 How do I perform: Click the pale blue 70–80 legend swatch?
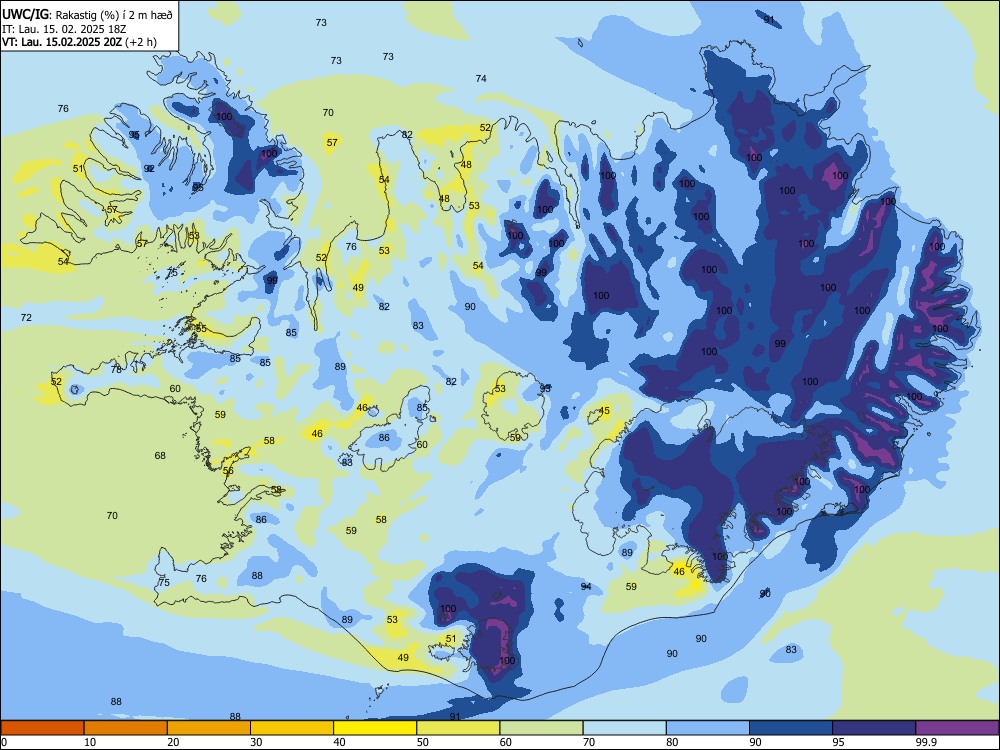click(x=624, y=728)
